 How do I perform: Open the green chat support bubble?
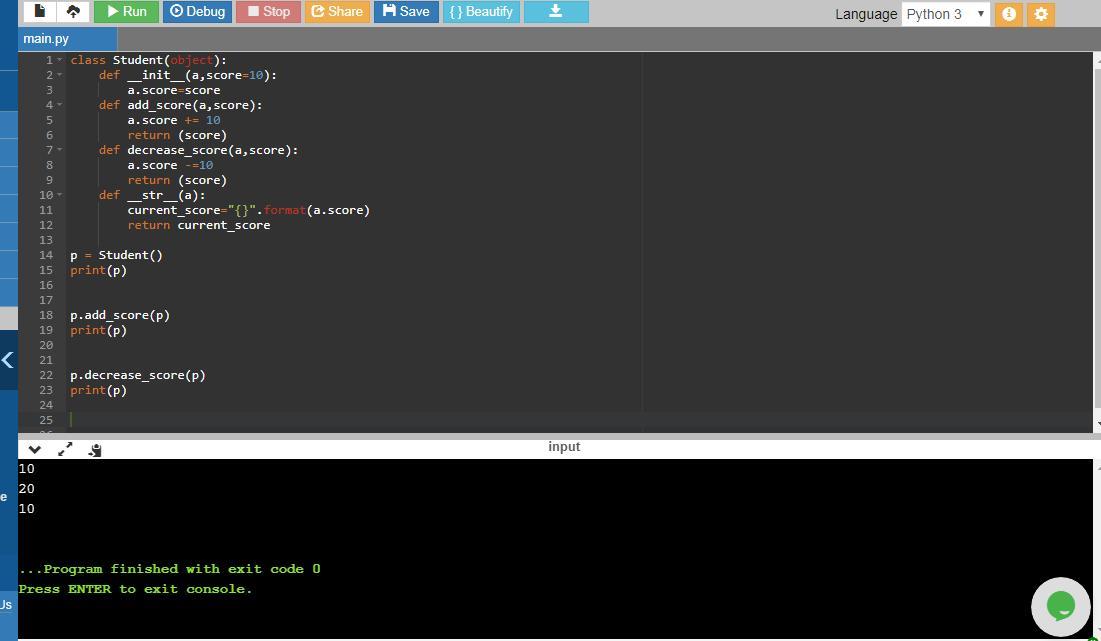coord(1060,606)
